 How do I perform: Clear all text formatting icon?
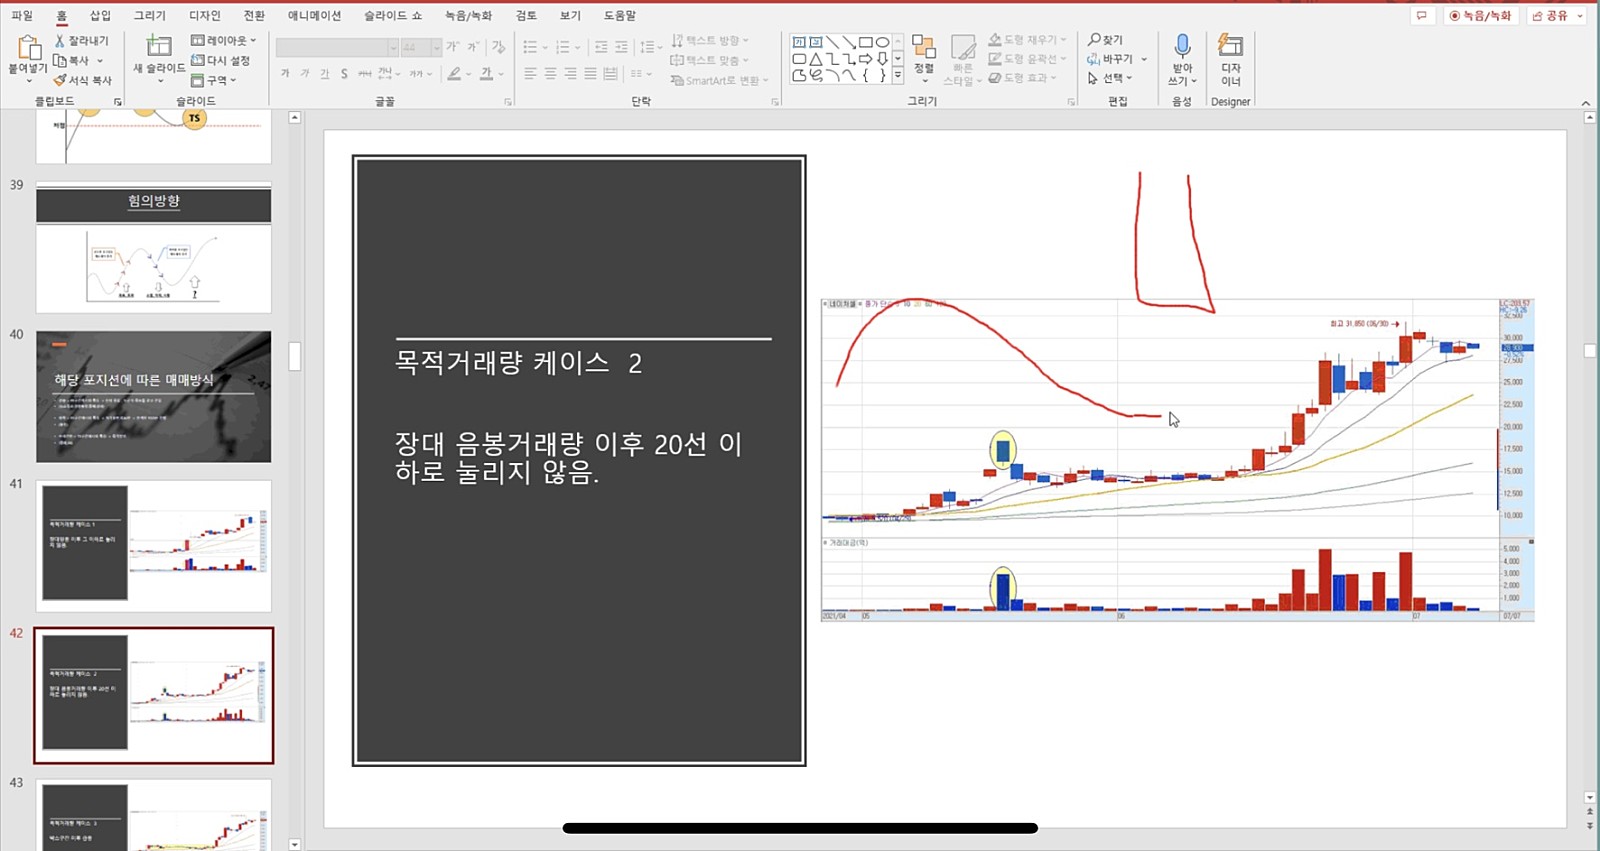coord(498,47)
